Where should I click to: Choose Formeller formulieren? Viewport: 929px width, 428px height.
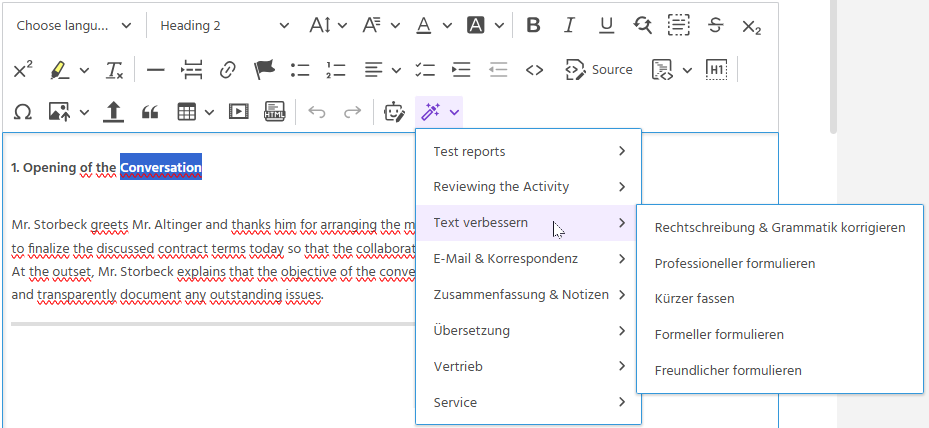tap(780, 334)
